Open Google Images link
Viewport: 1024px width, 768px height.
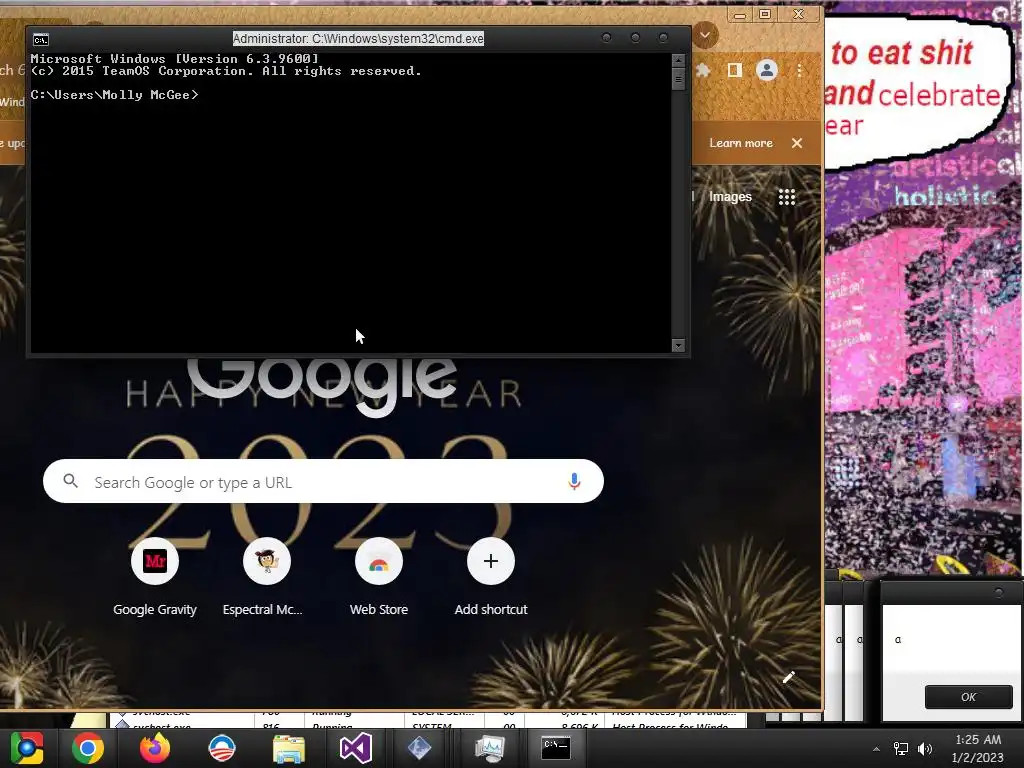[730, 197]
